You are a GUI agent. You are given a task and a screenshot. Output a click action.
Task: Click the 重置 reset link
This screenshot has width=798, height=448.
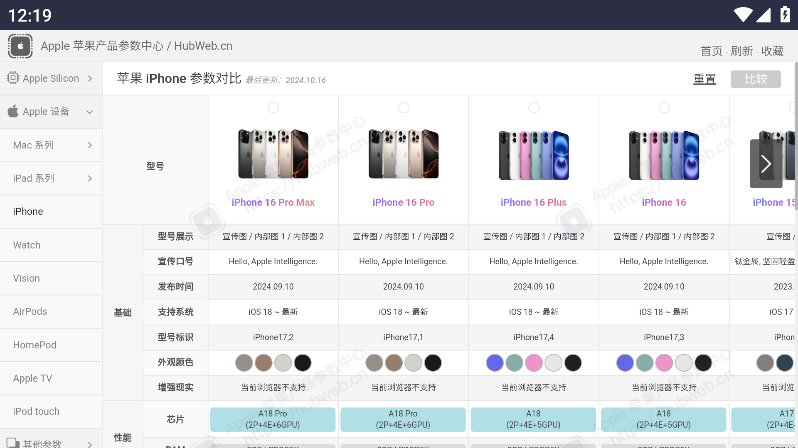704,79
